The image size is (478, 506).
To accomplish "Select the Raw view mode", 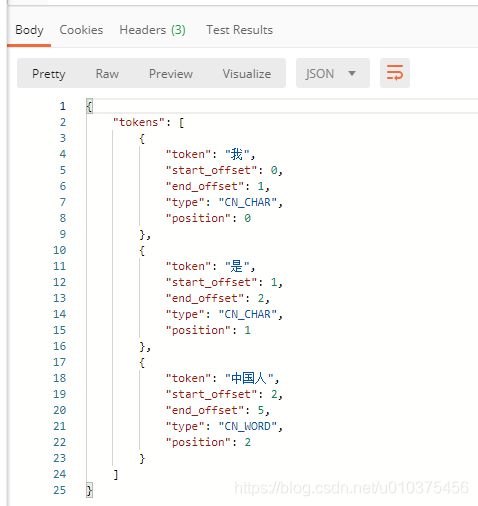I will [107, 74].
